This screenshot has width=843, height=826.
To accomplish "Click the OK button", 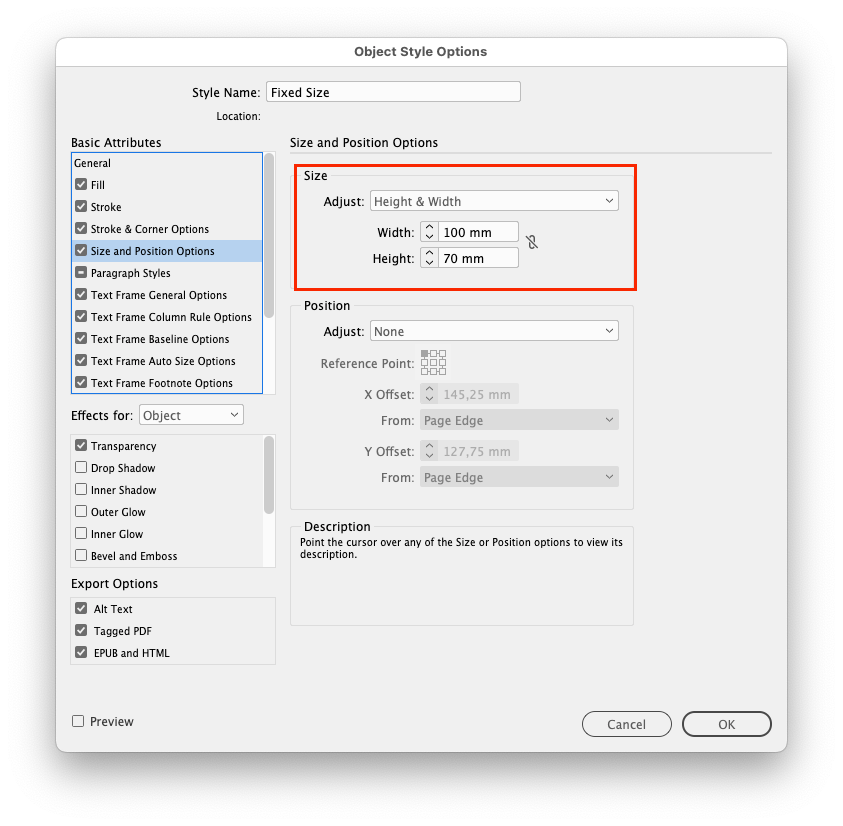I will (x=727, y=724).
